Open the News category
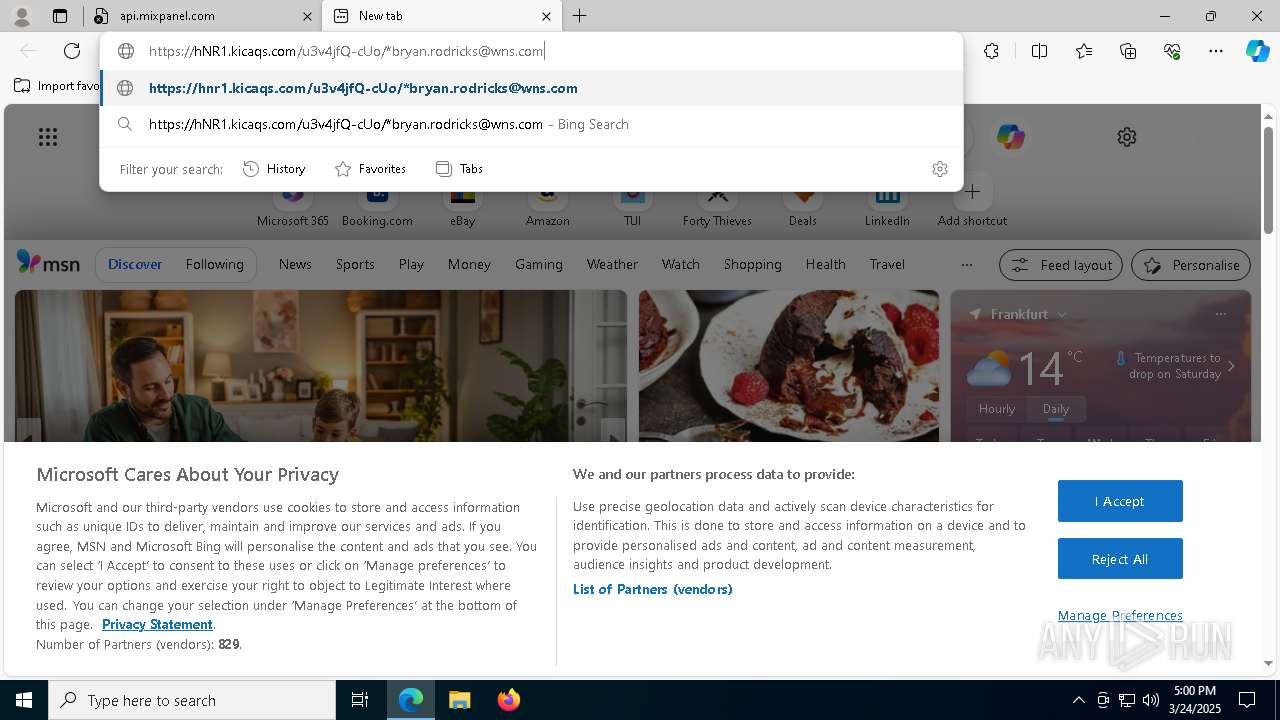Viewport: 1280px width, 720px height. pyautogui.click(x=295, y=265)
